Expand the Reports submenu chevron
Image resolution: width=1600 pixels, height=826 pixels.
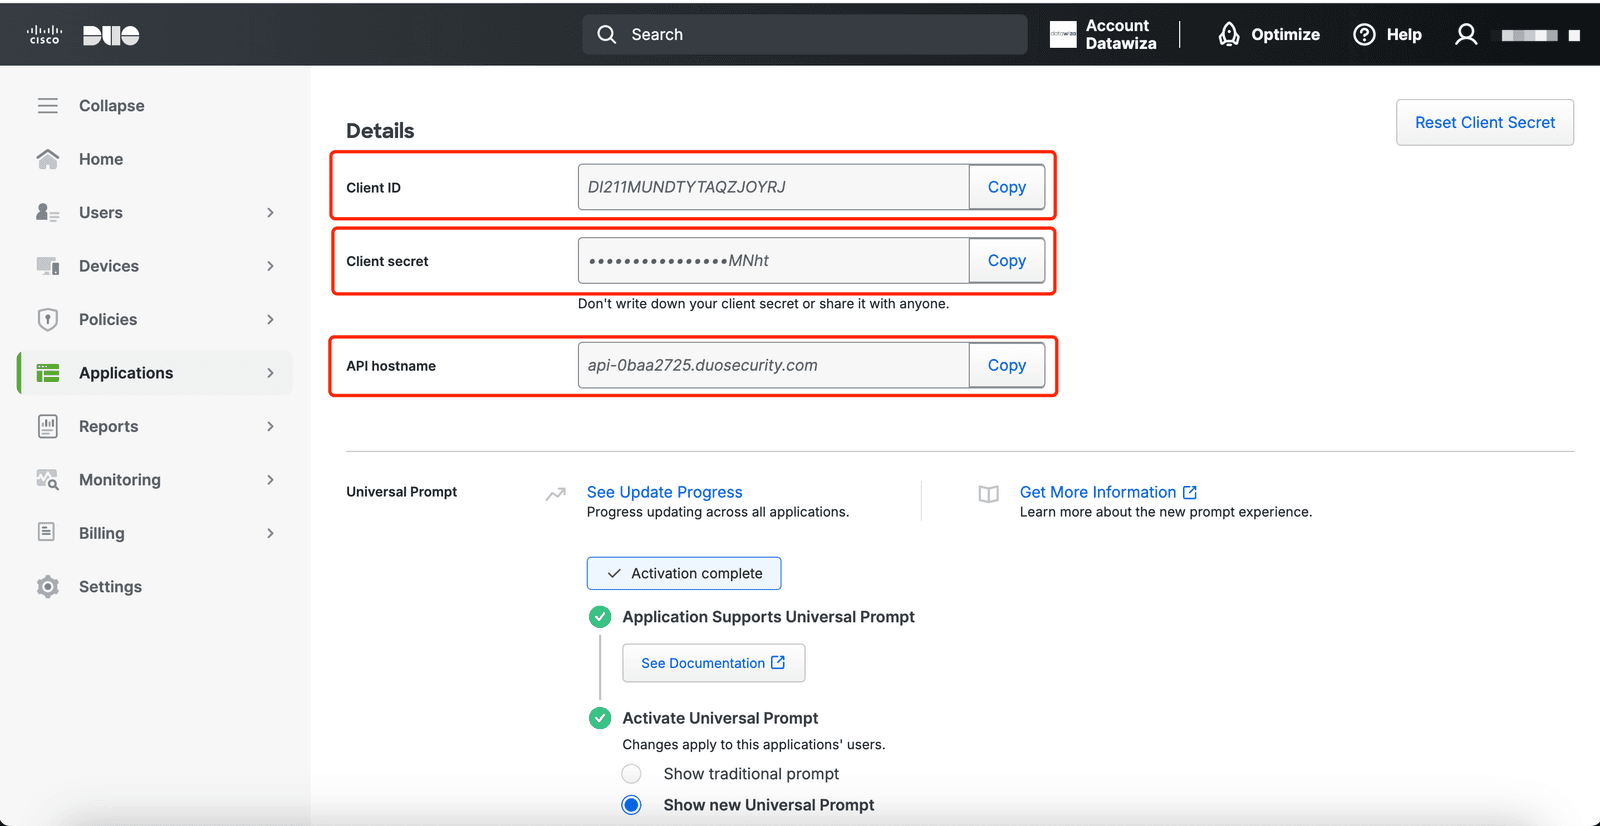point(271,426)
